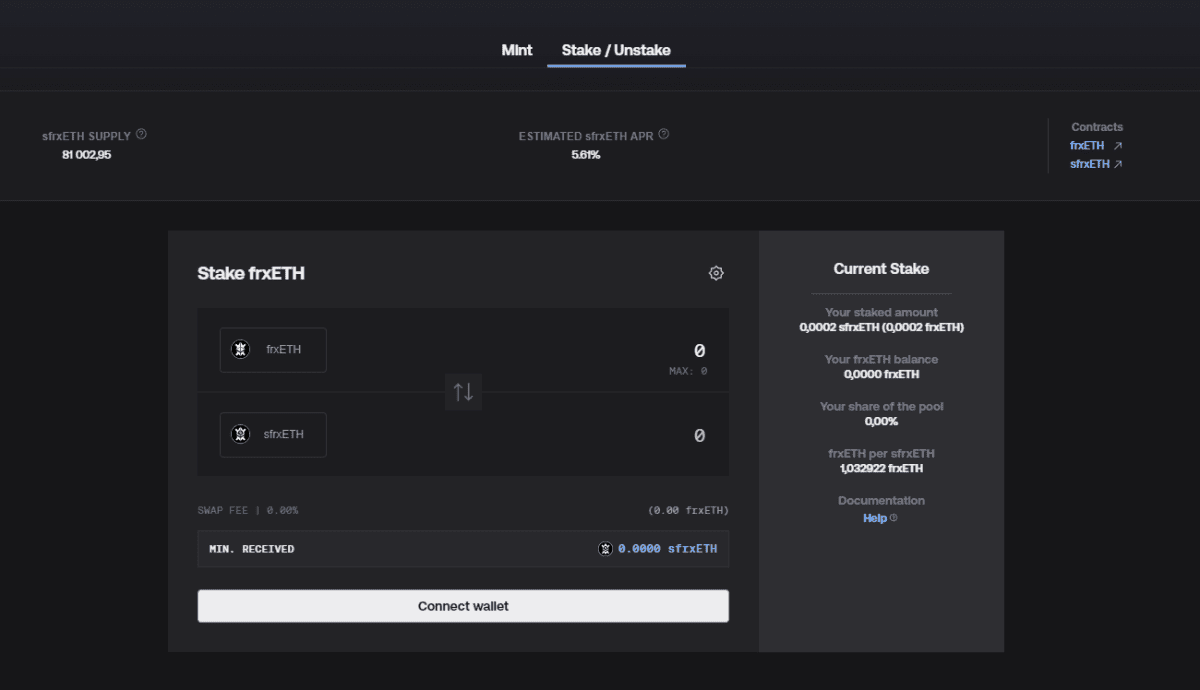Screen dimensions: 1200x690
Task: Switch to the Mint tab
Action: click(x=517, y=50)
